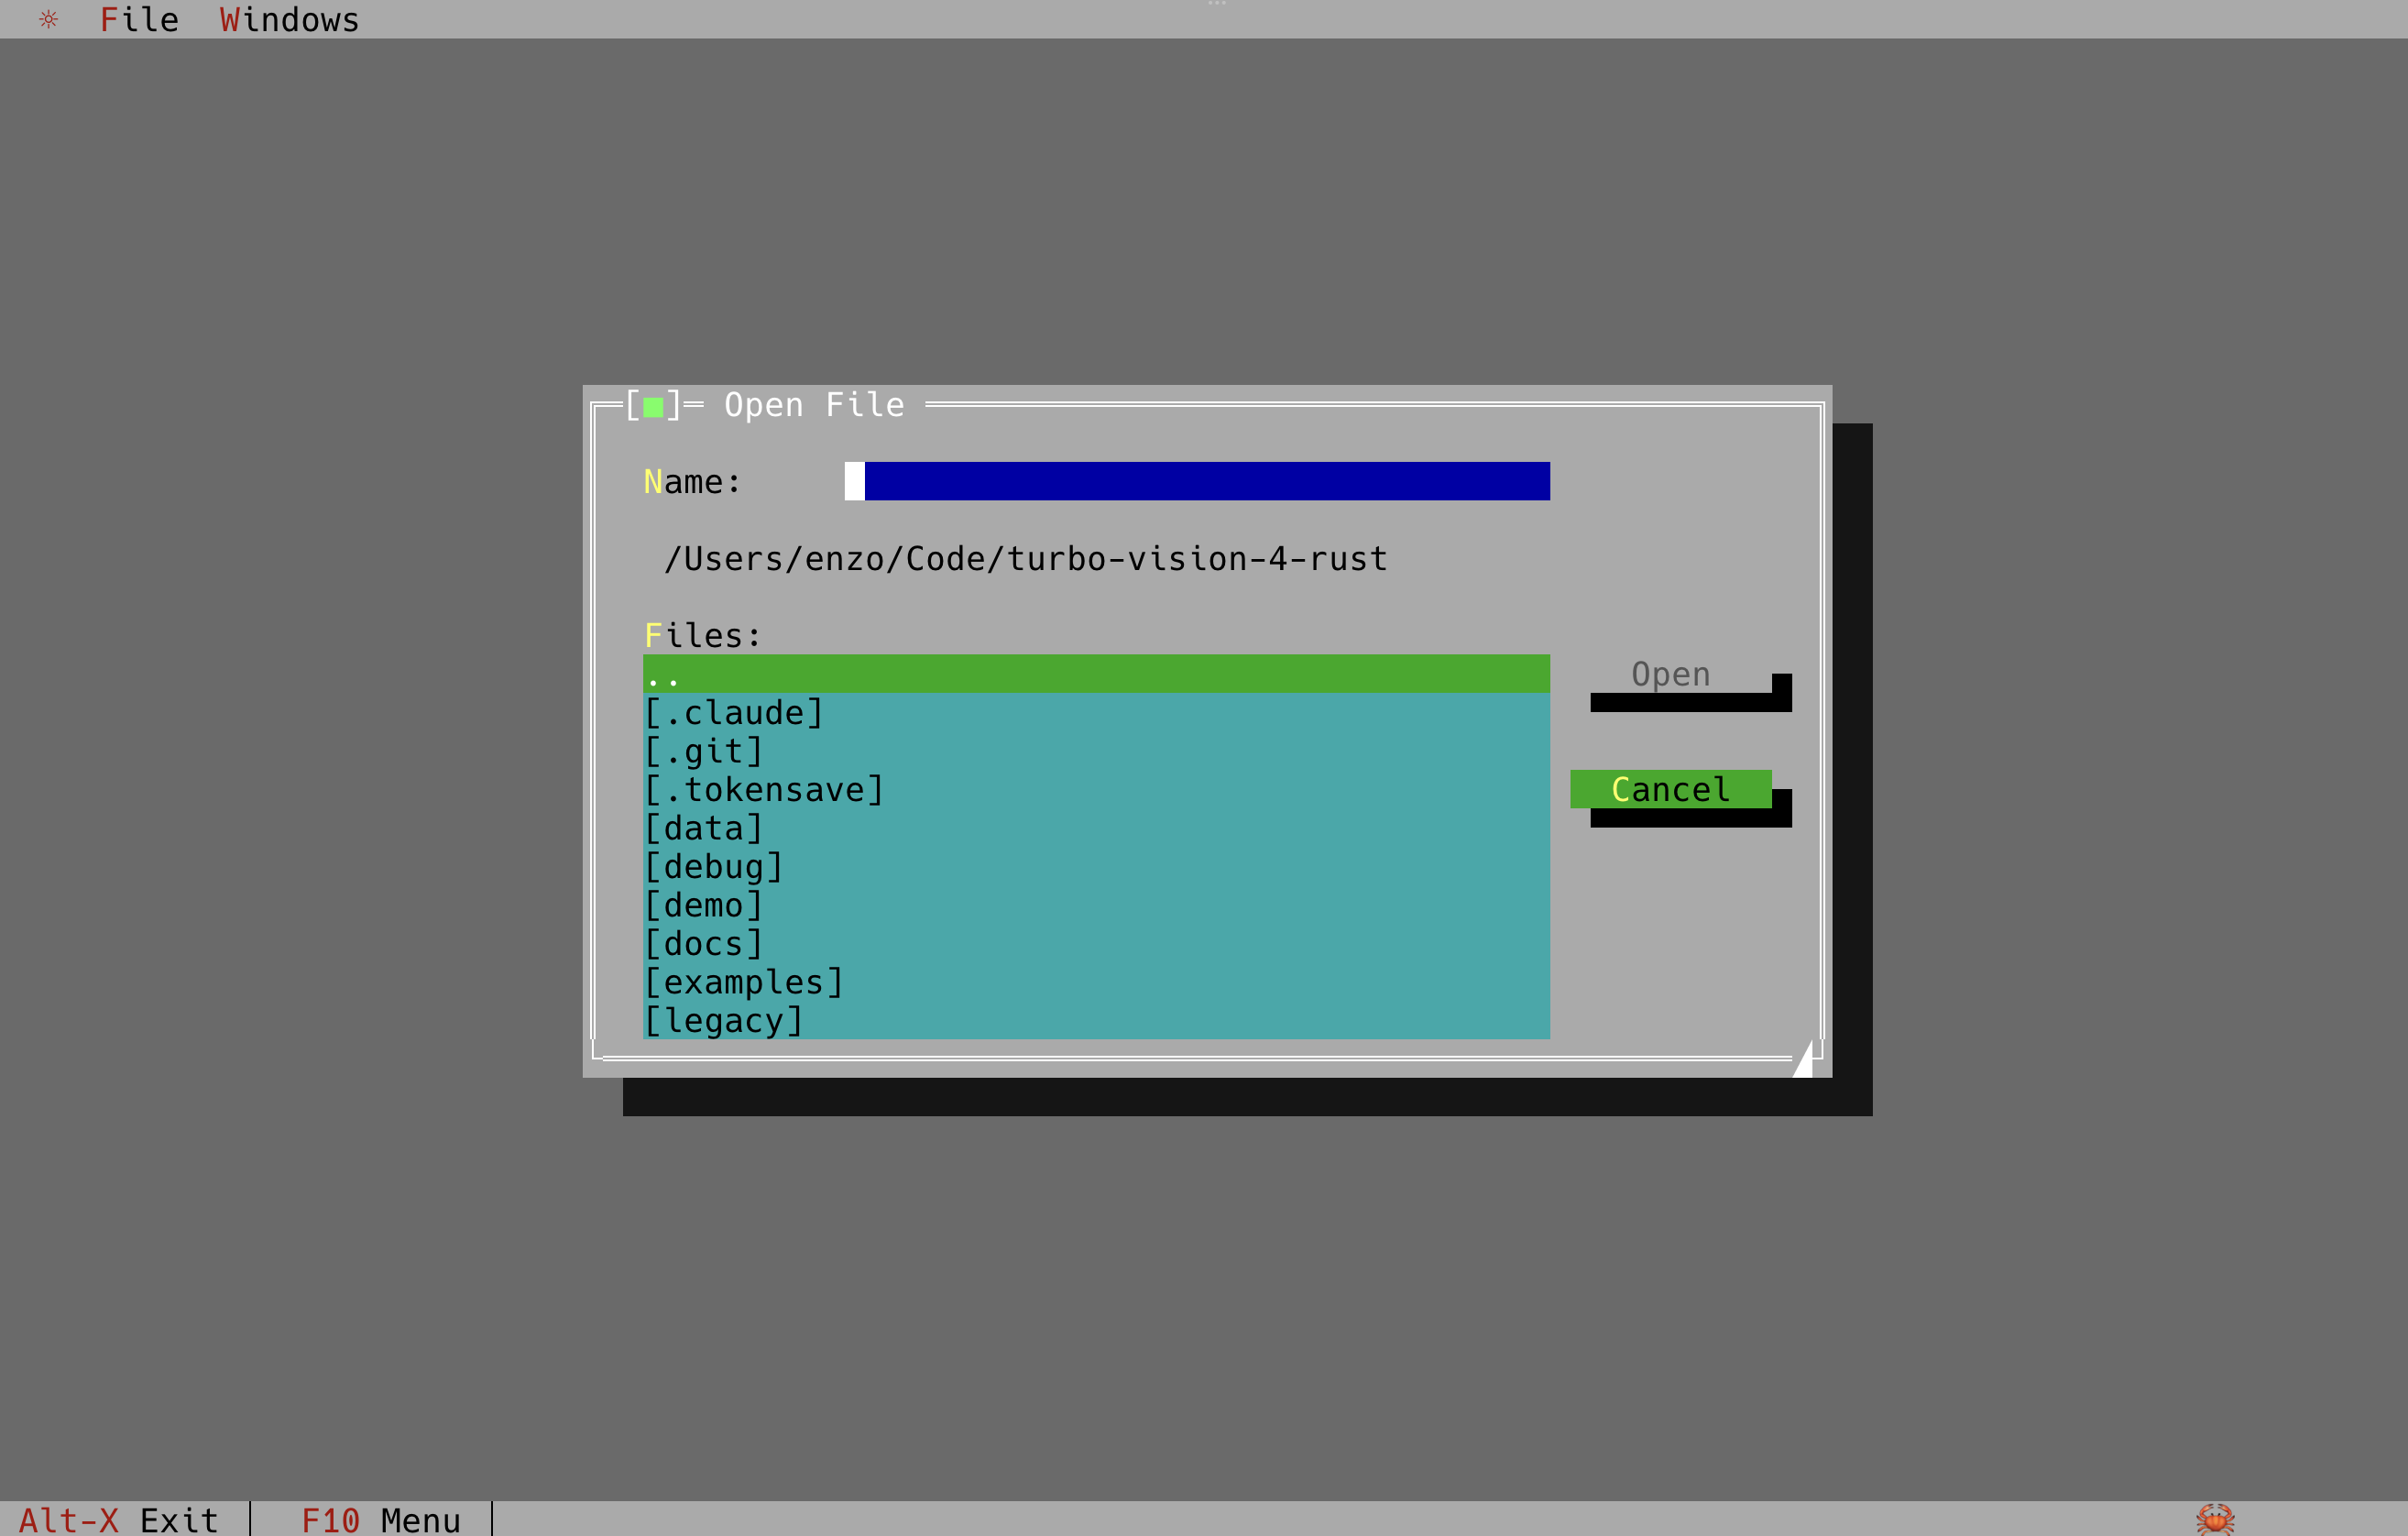This screenshot has height=1536, width=2408.
Task: Click the current directory path text
Action: (x=1026, y=559)
